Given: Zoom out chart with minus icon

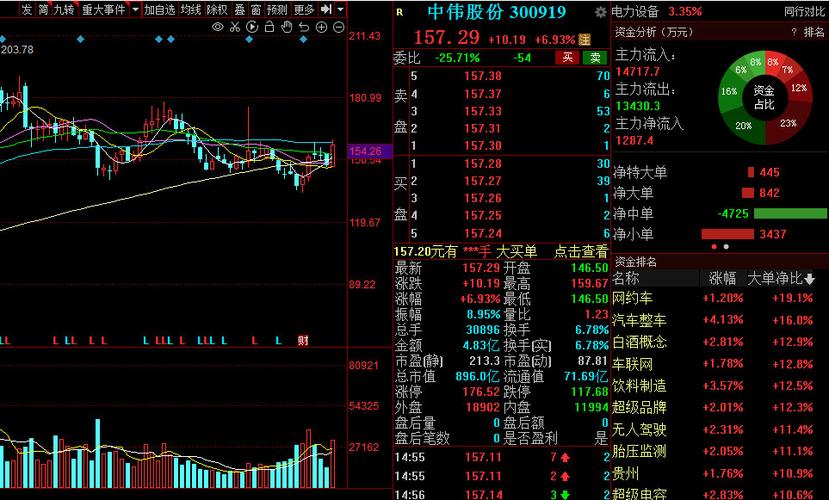Looking at the screenshot, I should point(339,27).
